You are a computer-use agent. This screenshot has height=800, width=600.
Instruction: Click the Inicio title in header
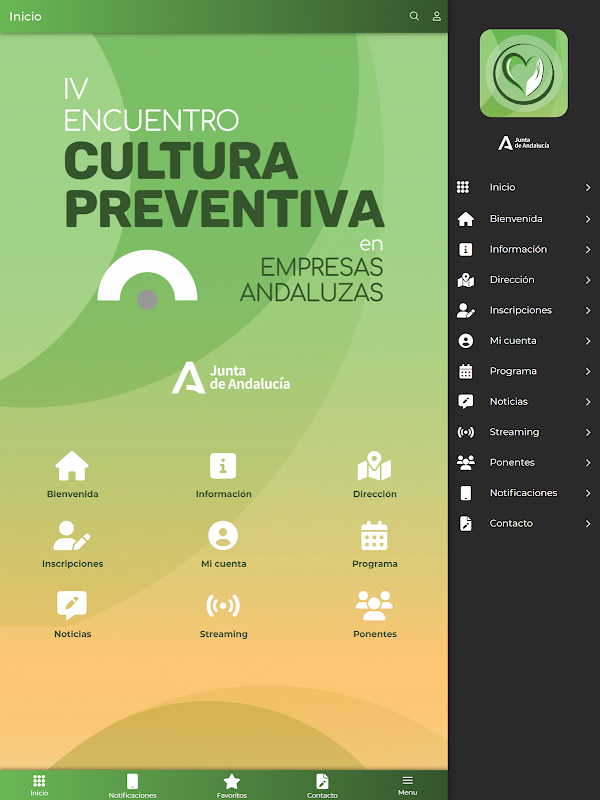[26, 16]
